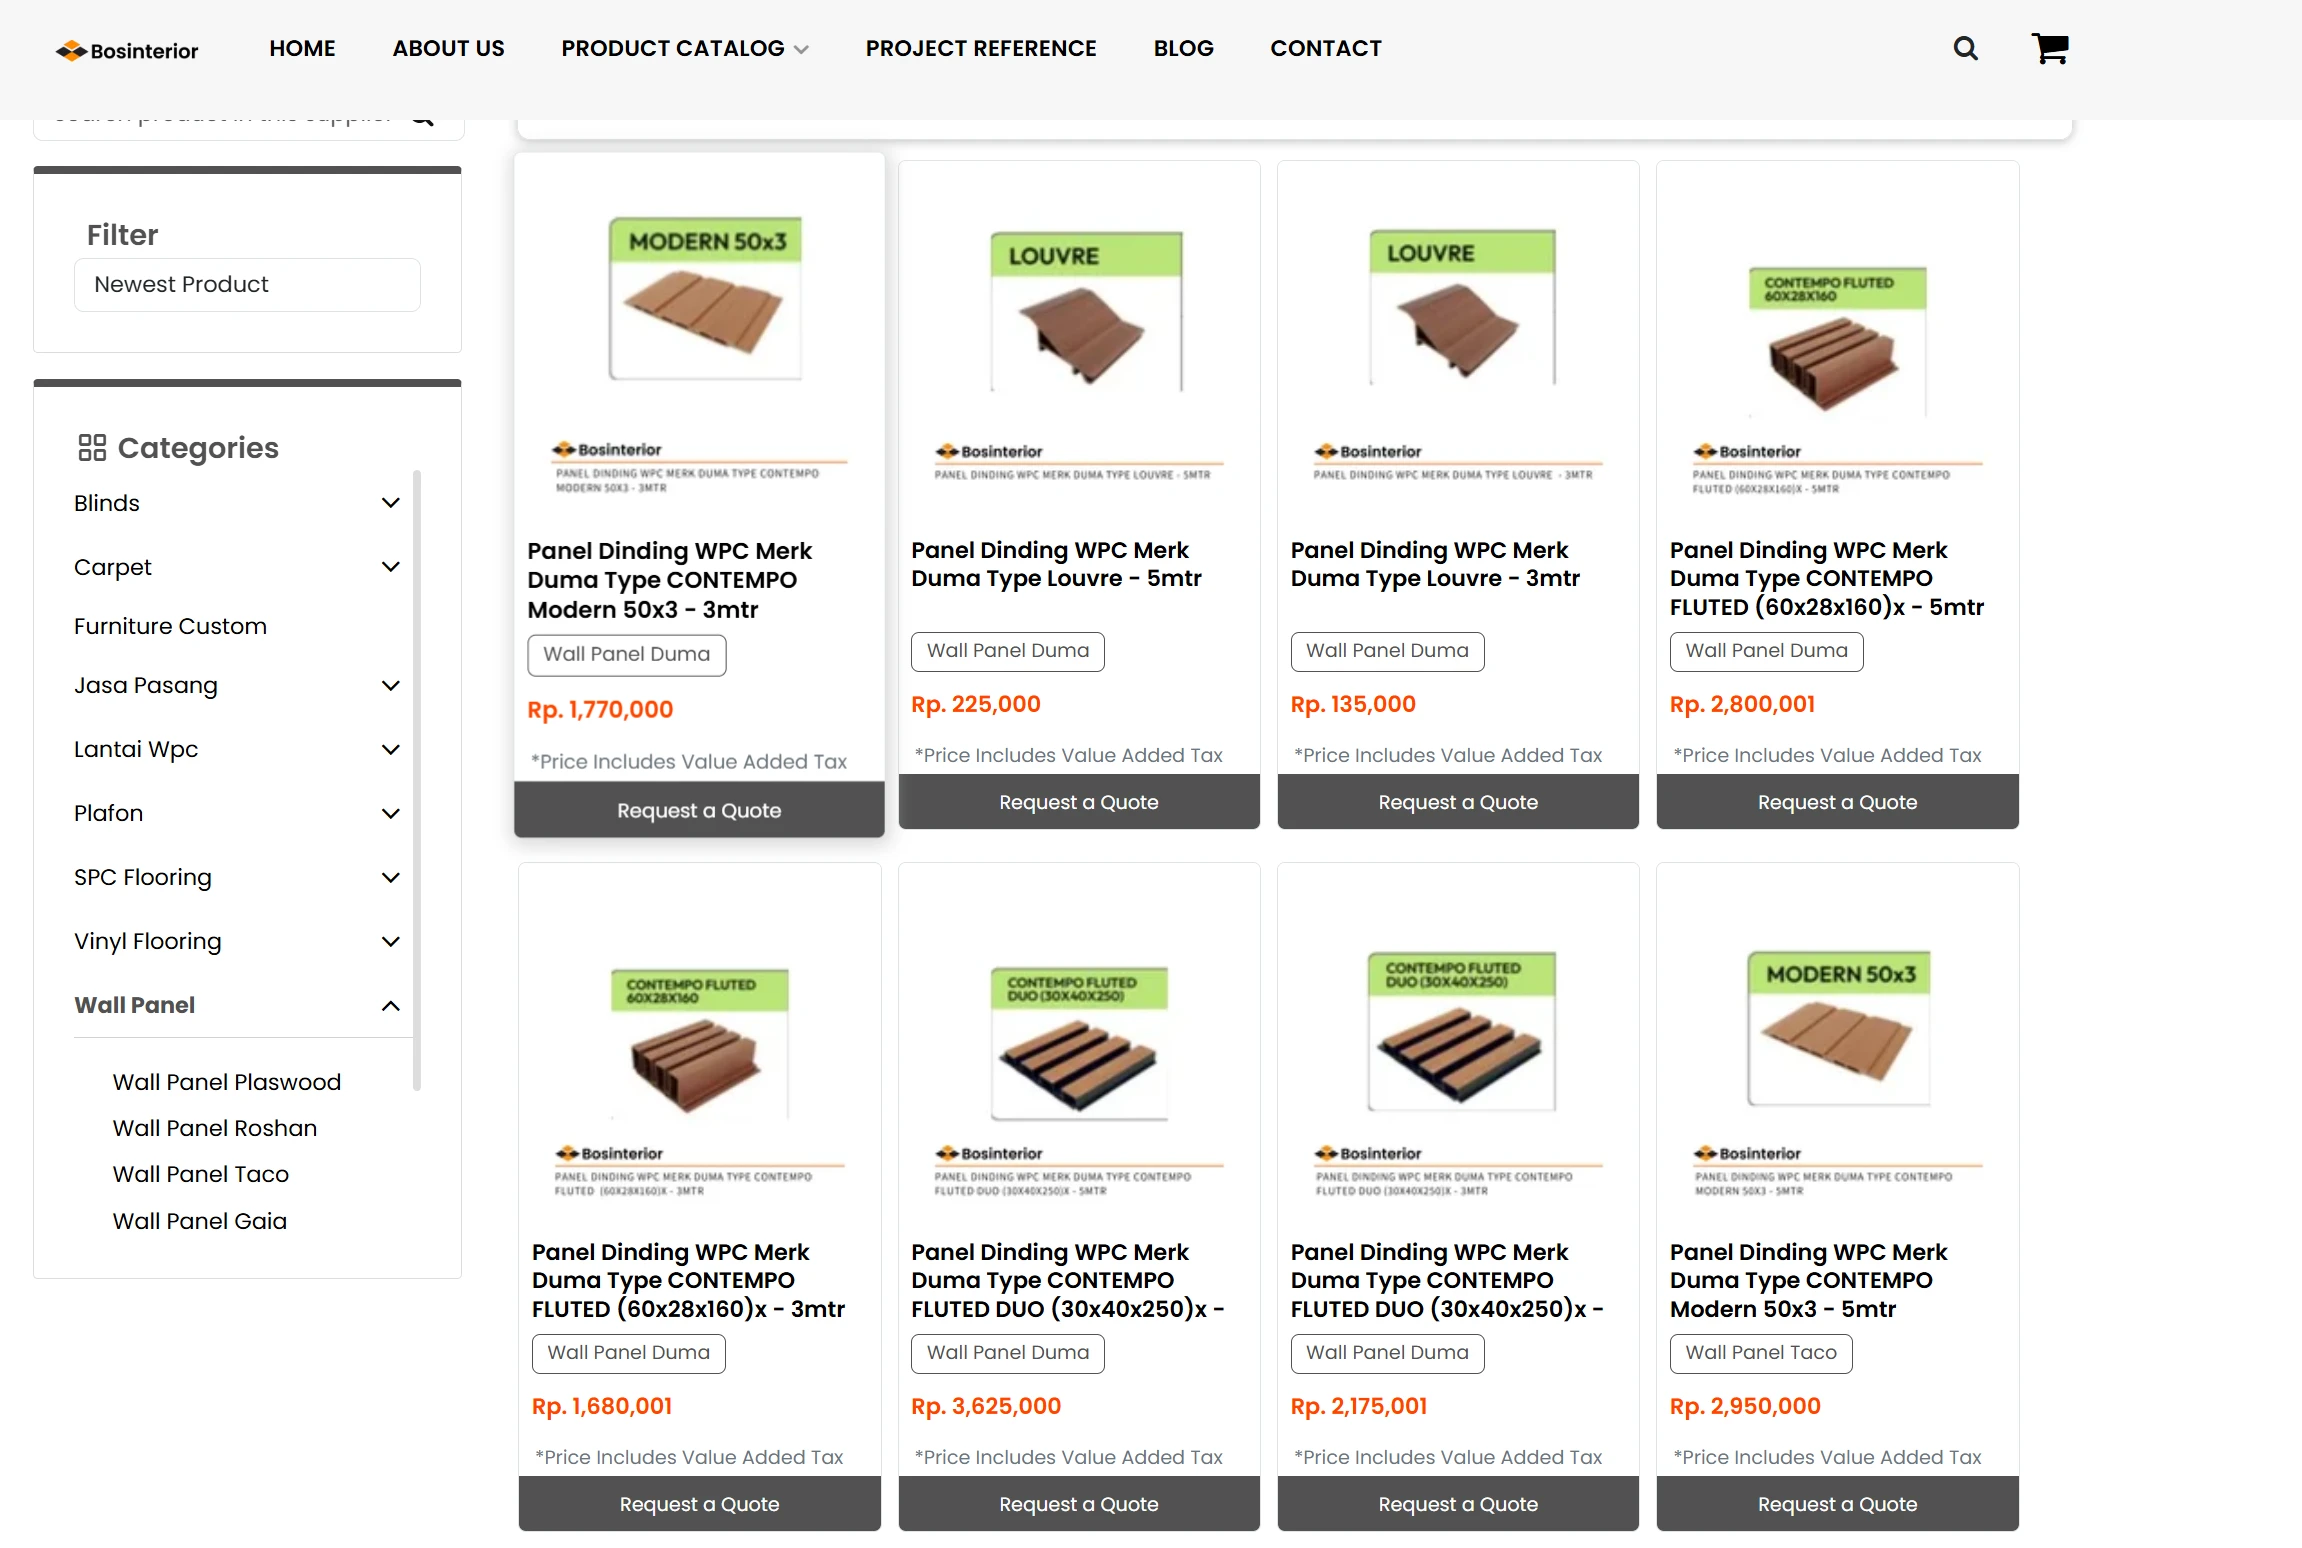Open the ABOUT US page
2302x1548 pixels.
click(448, 48)
